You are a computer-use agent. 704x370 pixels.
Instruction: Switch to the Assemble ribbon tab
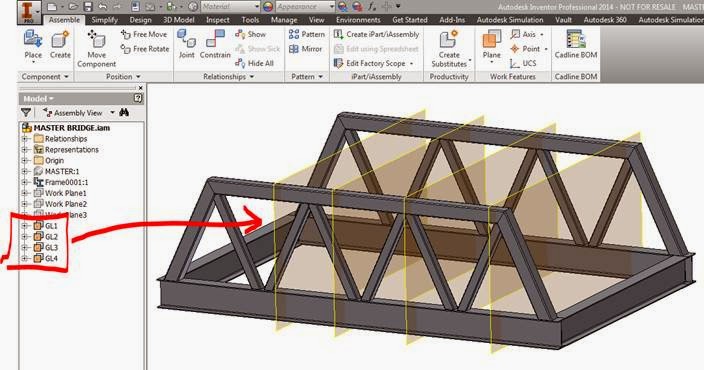click(x=64, y=20)
